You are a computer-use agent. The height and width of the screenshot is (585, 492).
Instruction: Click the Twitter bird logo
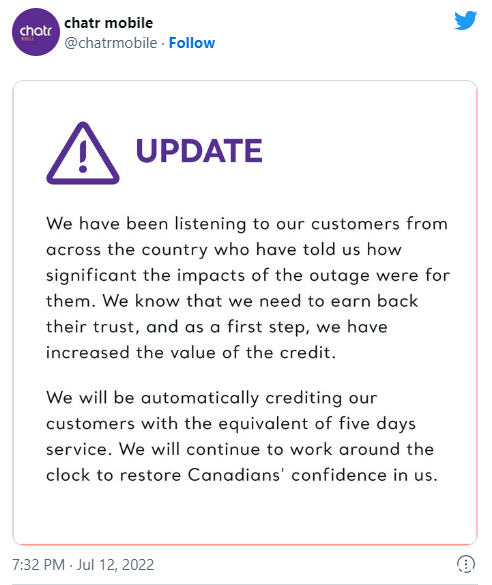[x=466, y=21]
